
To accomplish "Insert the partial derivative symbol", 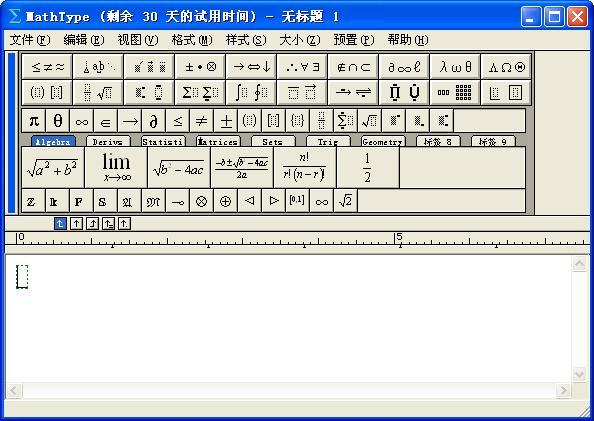I will tap(153, 121).
